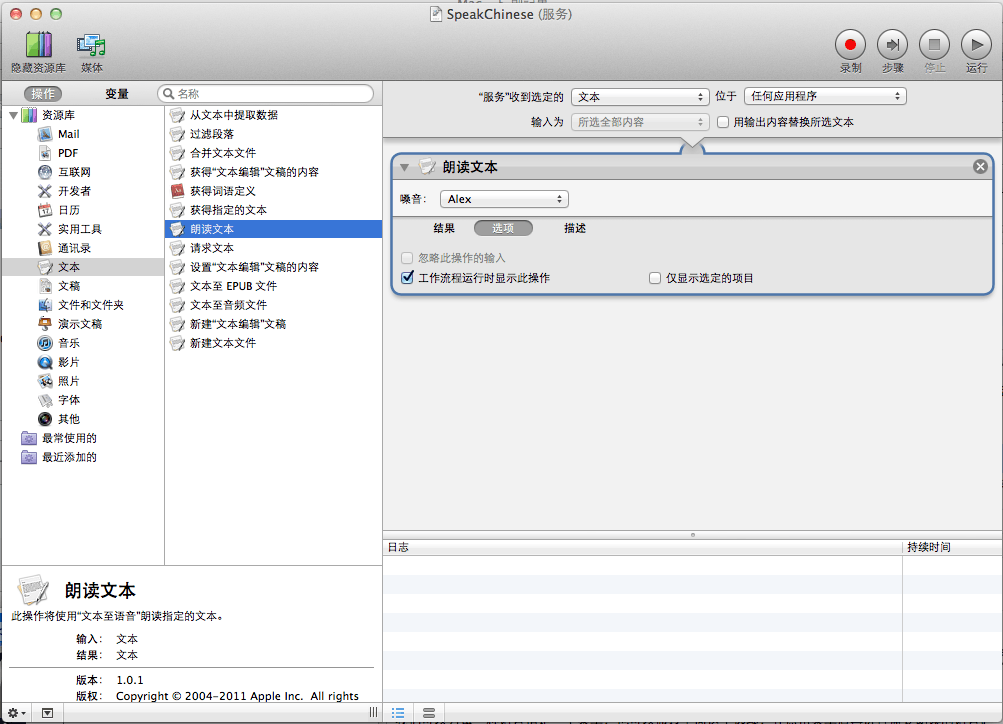Open the 所选全部内容 input dropdown

click(x=640, y=122)
